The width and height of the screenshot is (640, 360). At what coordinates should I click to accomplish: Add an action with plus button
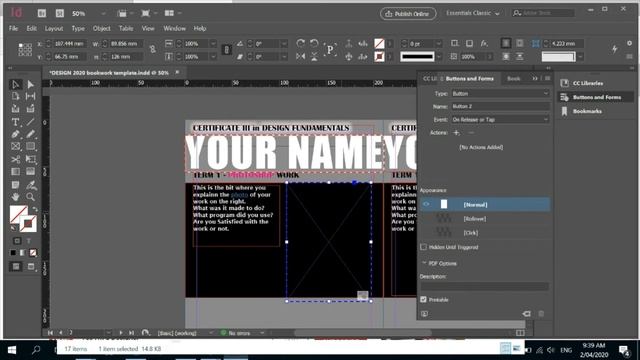(456, 133)
